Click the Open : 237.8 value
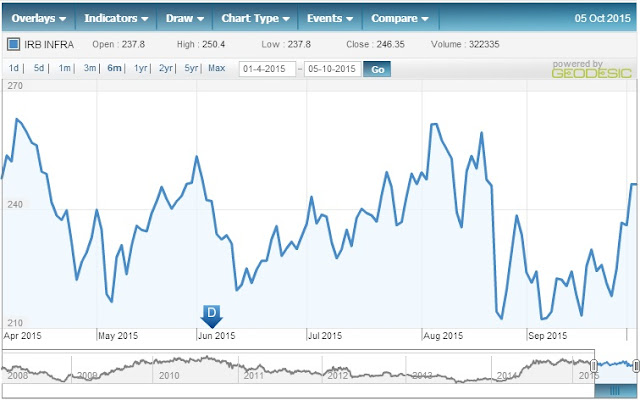Viewport: 640px width, 400px height. [118, 44]
